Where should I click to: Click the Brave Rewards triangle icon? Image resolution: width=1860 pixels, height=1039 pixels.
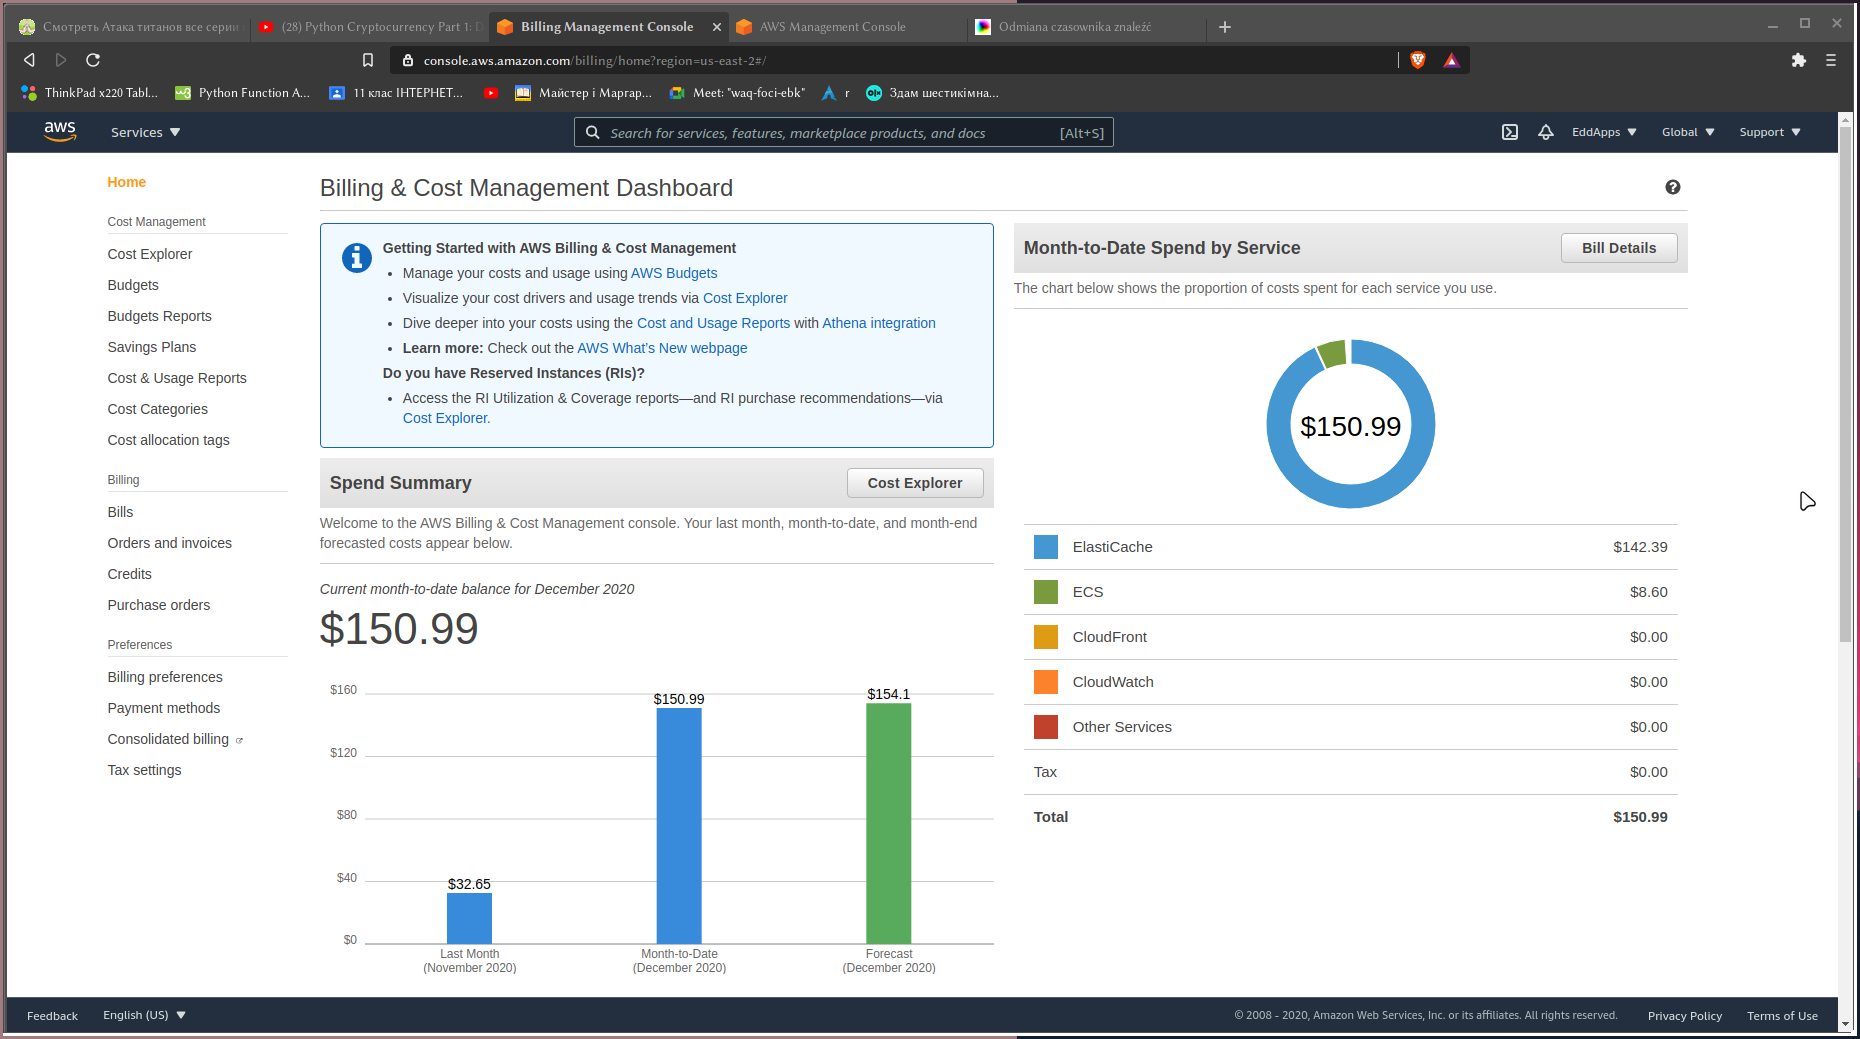click(x=1451, y=60)
